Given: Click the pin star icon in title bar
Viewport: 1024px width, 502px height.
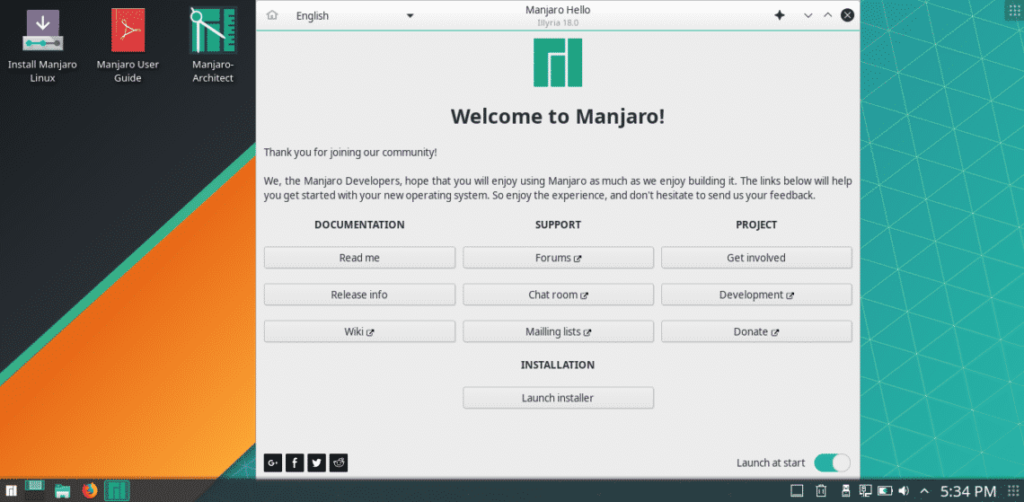Looking at the screenshot, I should [x=780, y=15].
